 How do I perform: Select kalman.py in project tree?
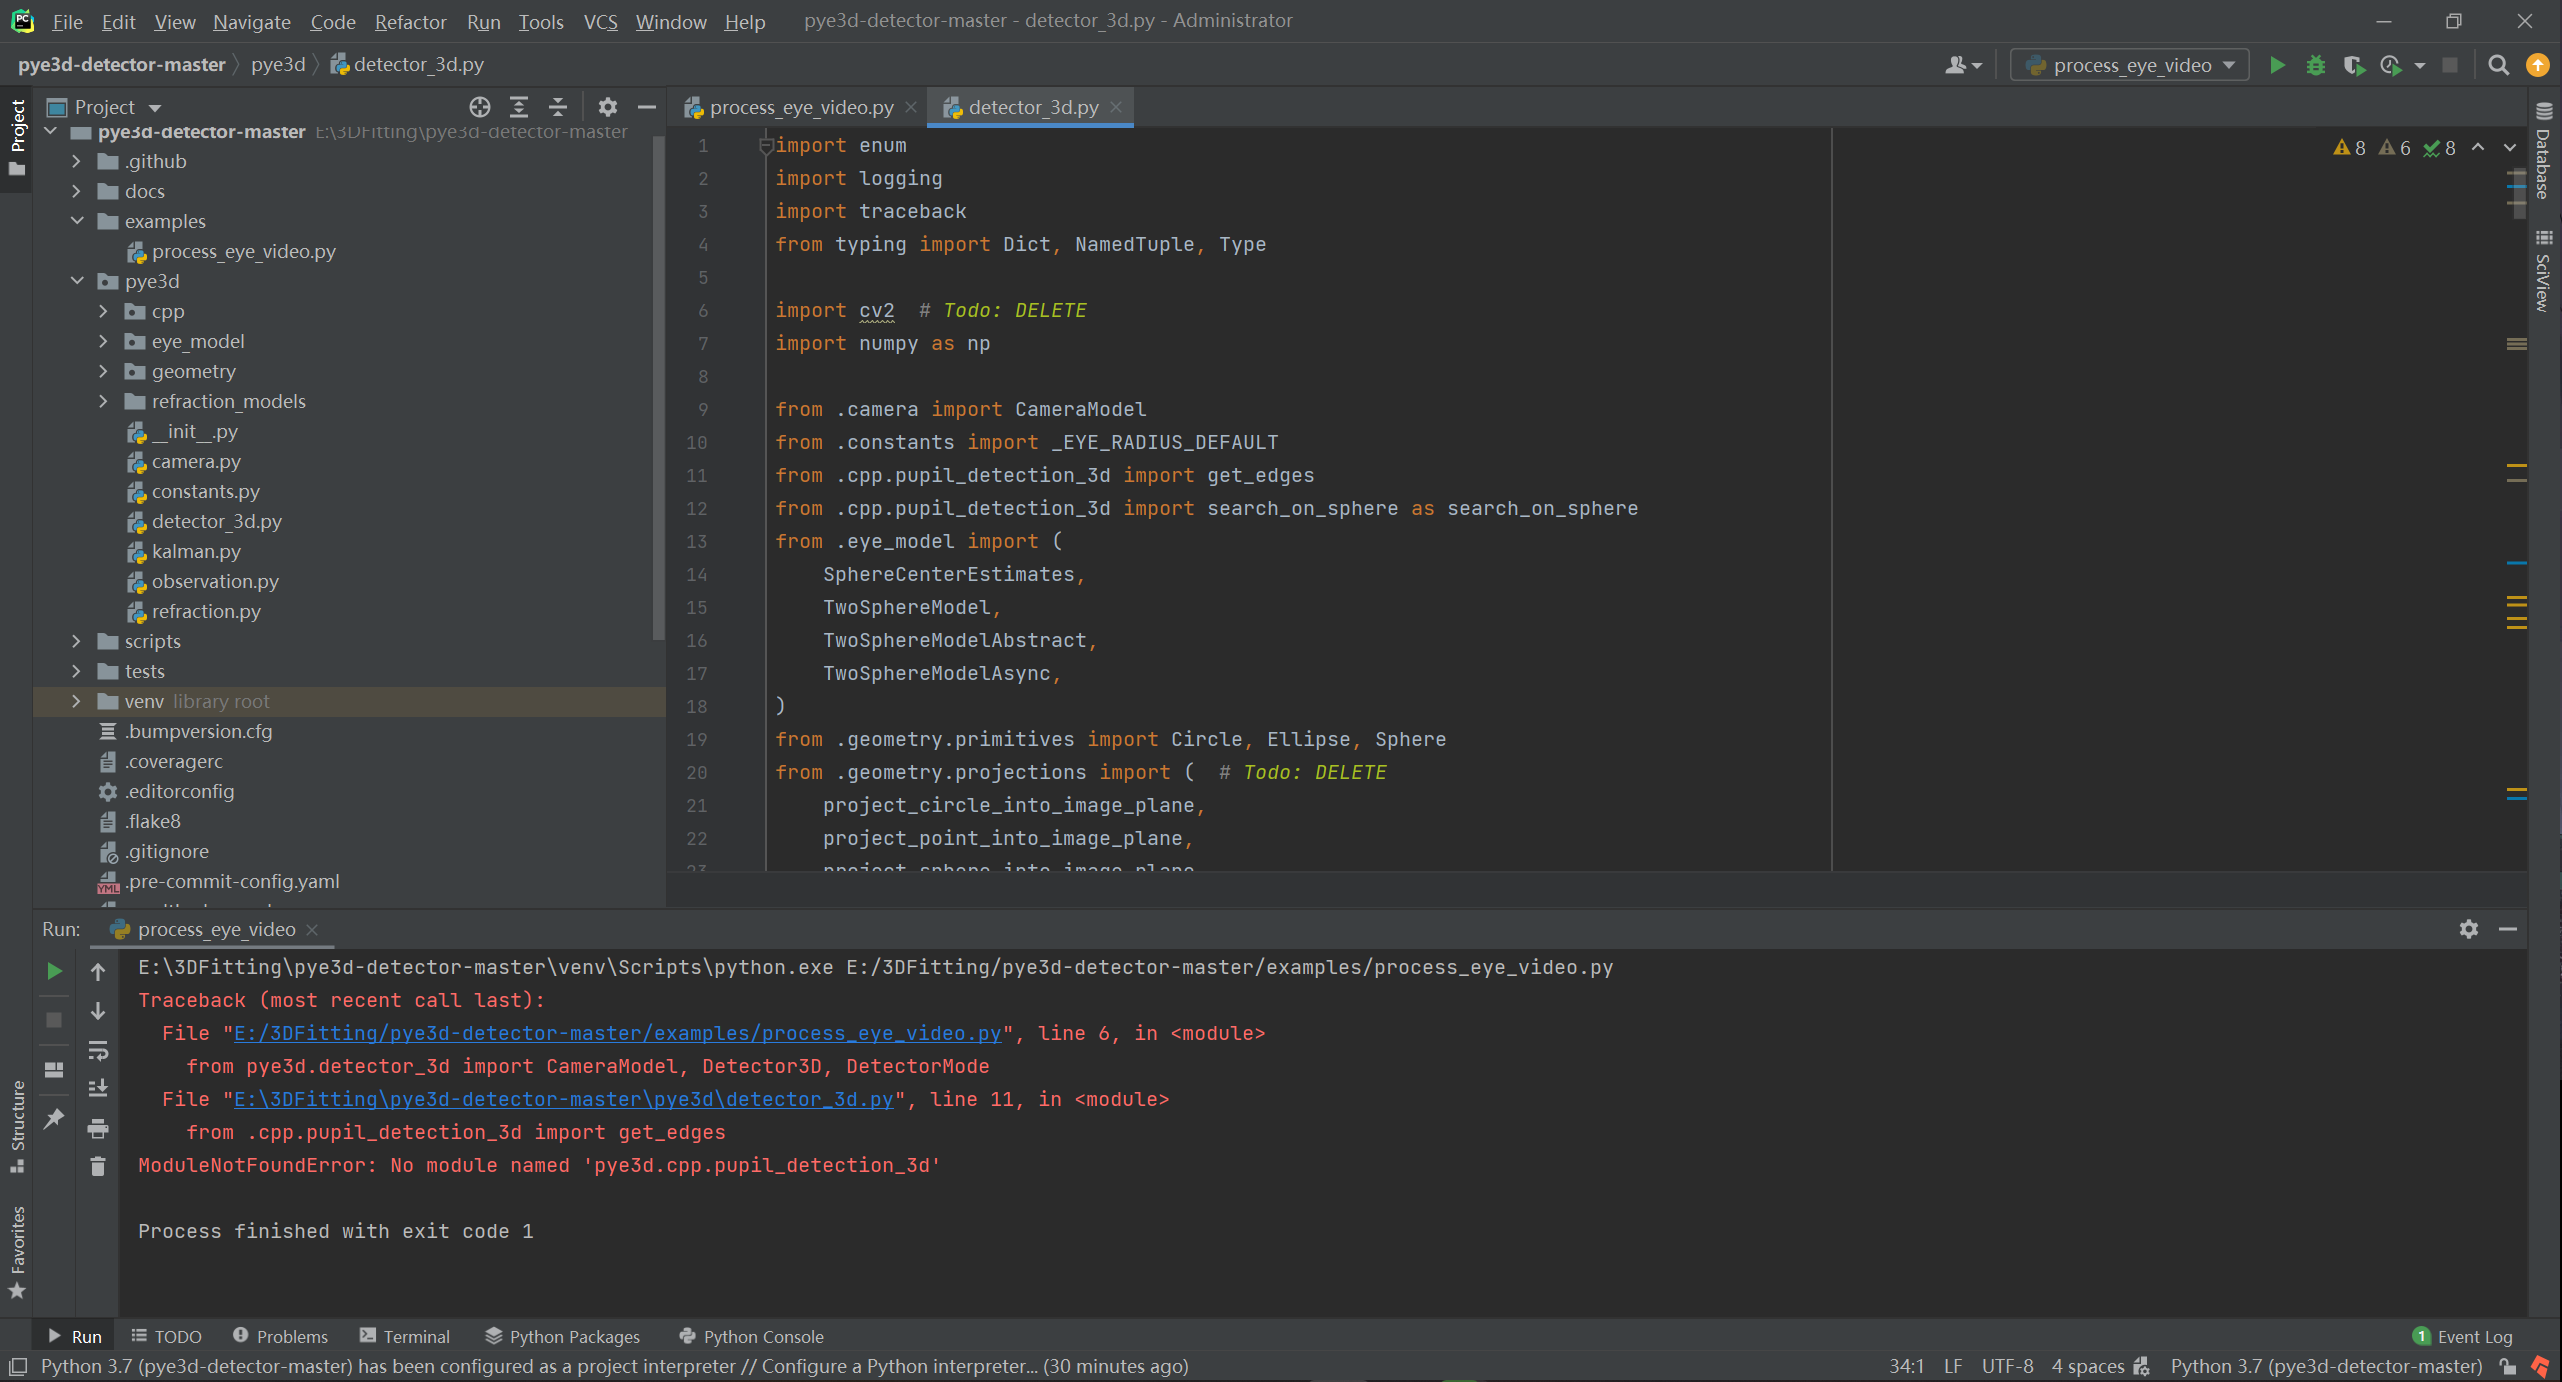[196, 551]
